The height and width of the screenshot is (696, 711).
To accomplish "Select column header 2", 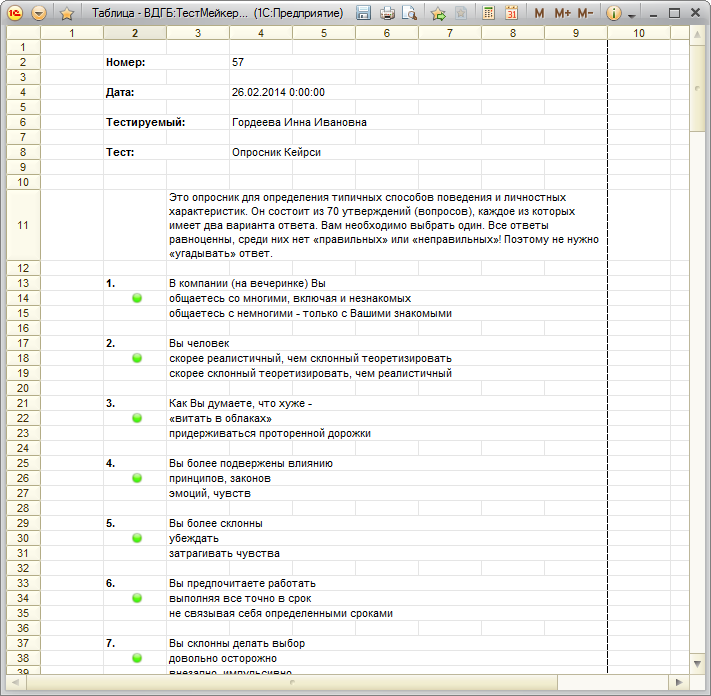I will tap(135, 33).
